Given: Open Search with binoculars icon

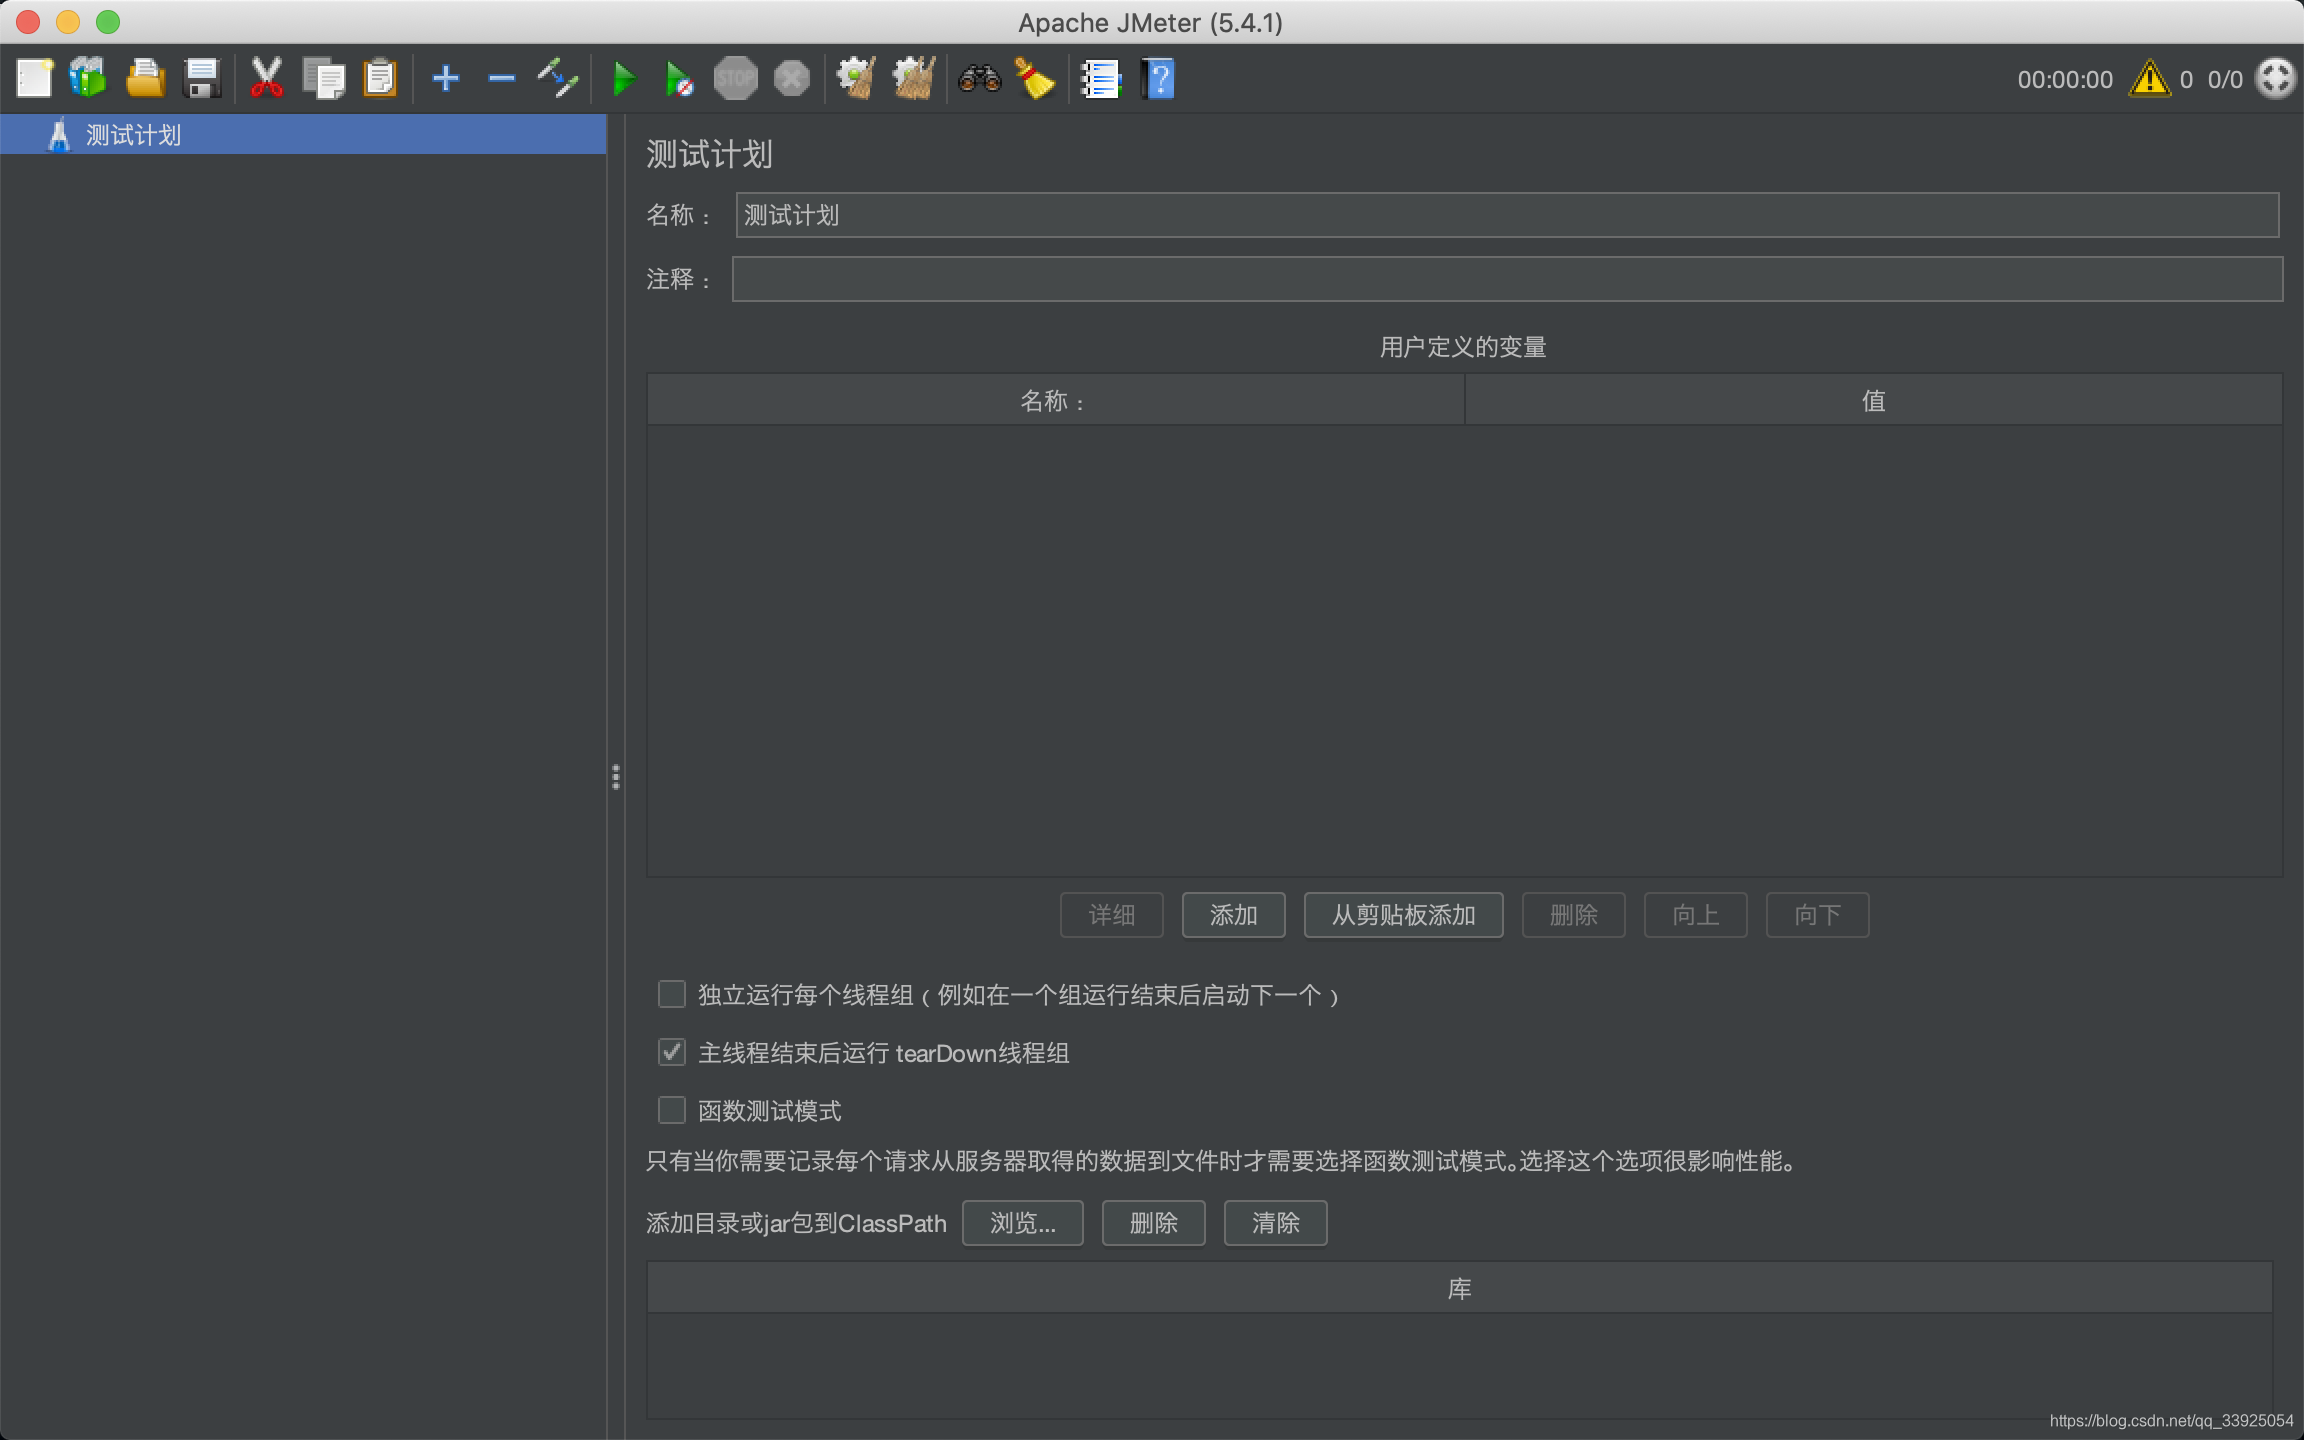Looking at the screenshot, I should (x=979, y=78).
